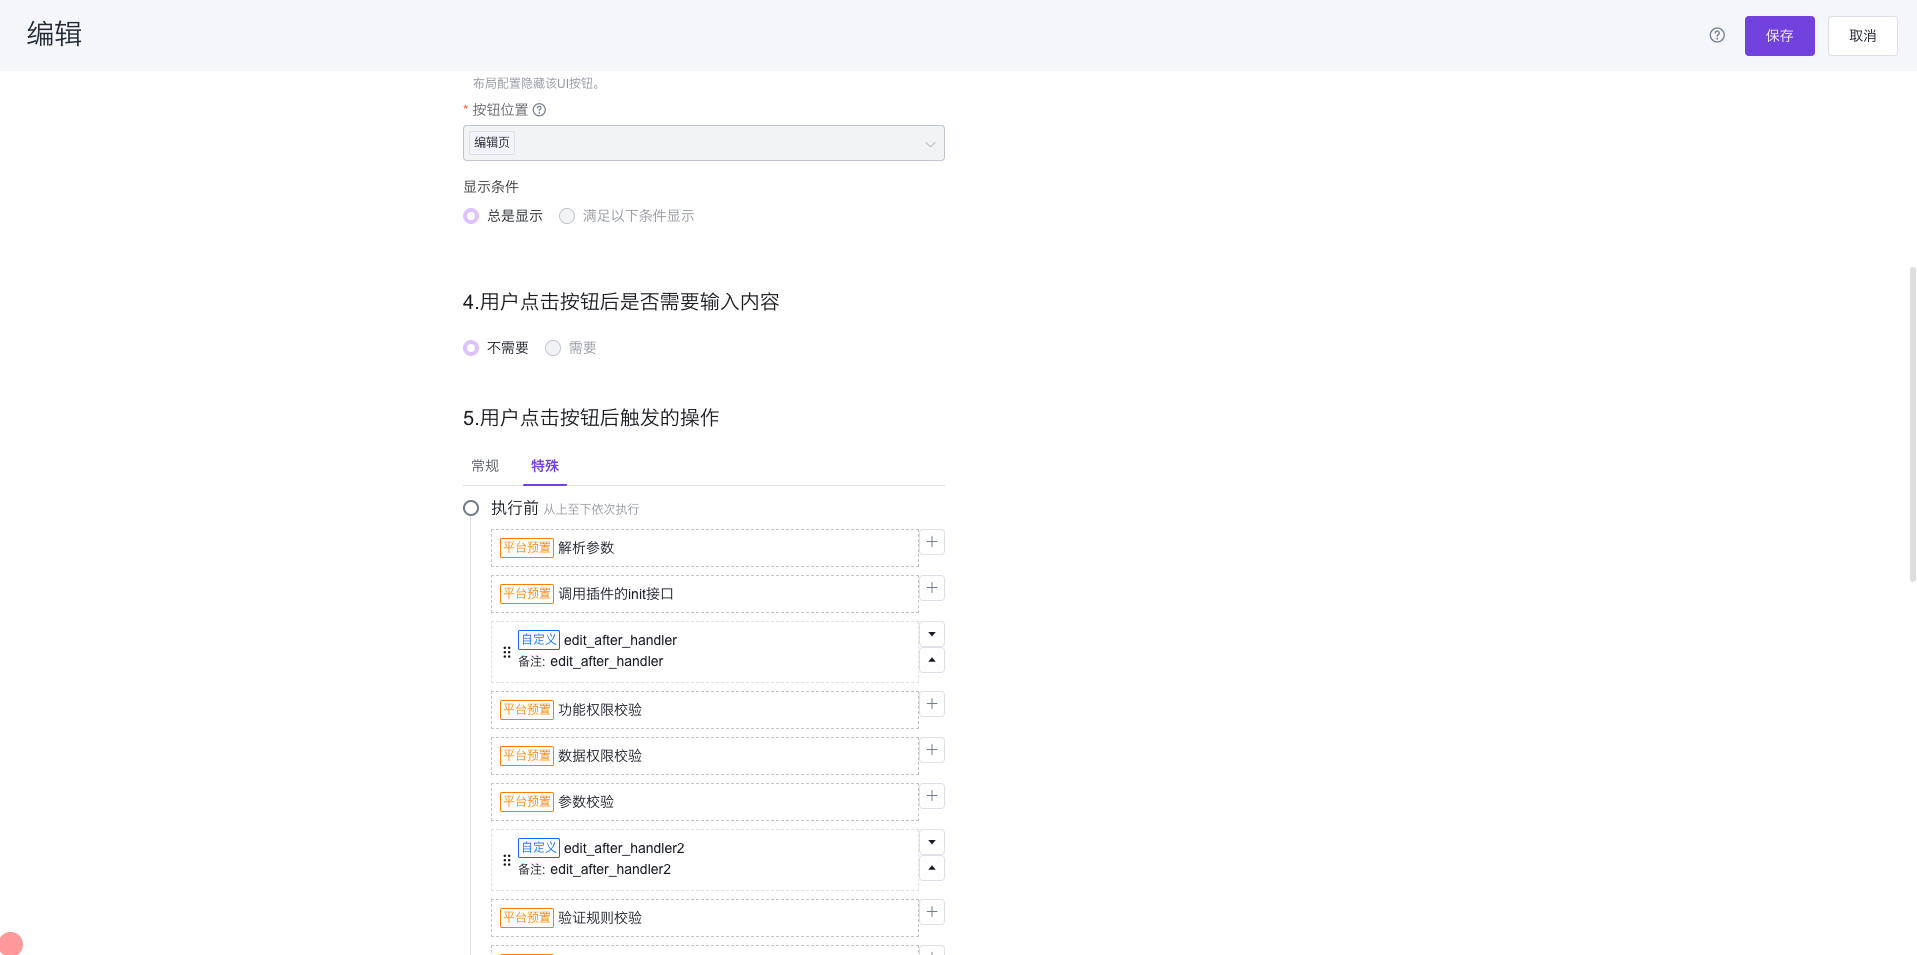The height and width of the screenshot is (955, 1917).
Task: Select 总是显示 display condition
Action: pyautogui.click(x=471, y=215)
